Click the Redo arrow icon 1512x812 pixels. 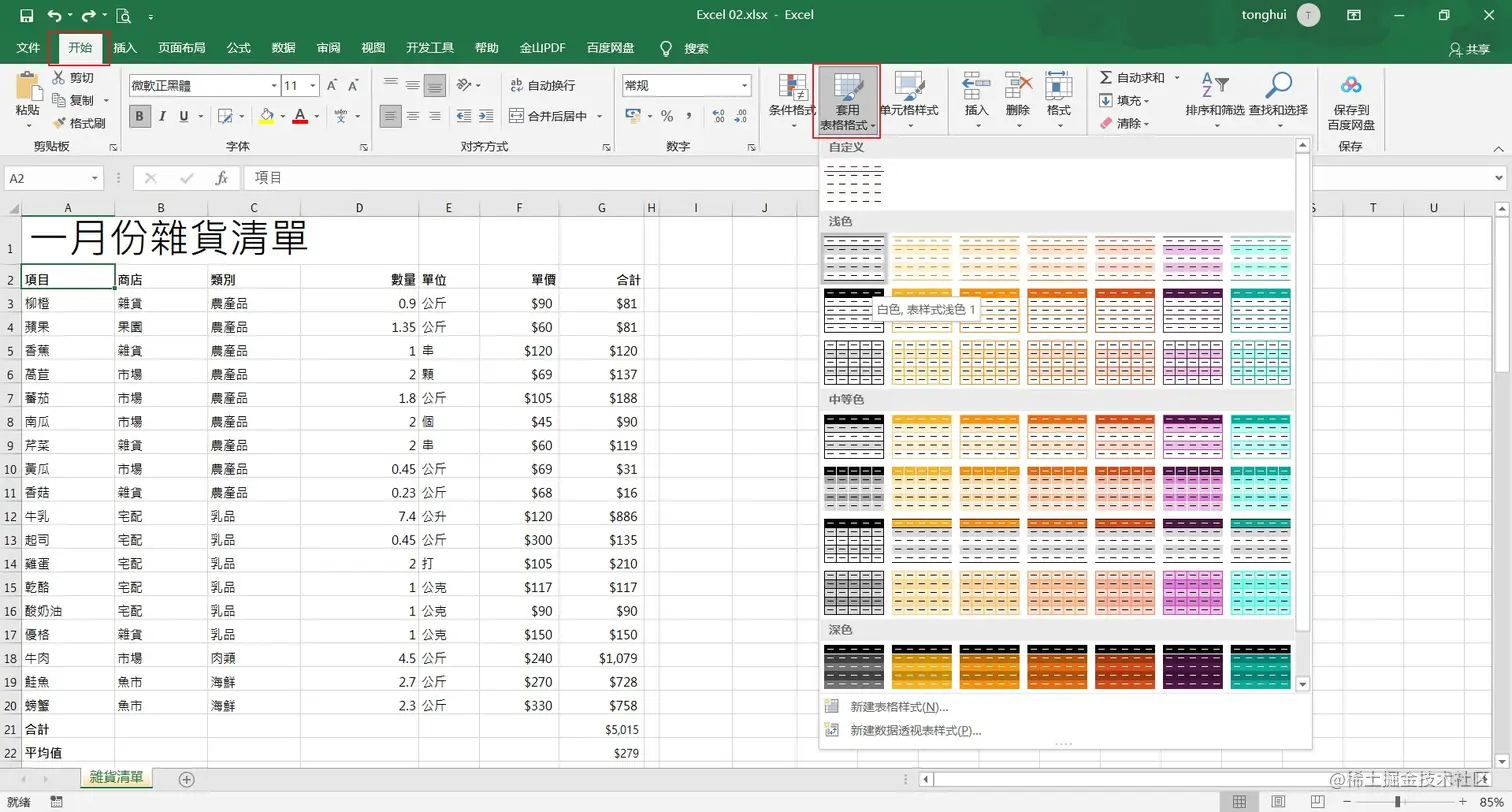[x=88, y=16]
